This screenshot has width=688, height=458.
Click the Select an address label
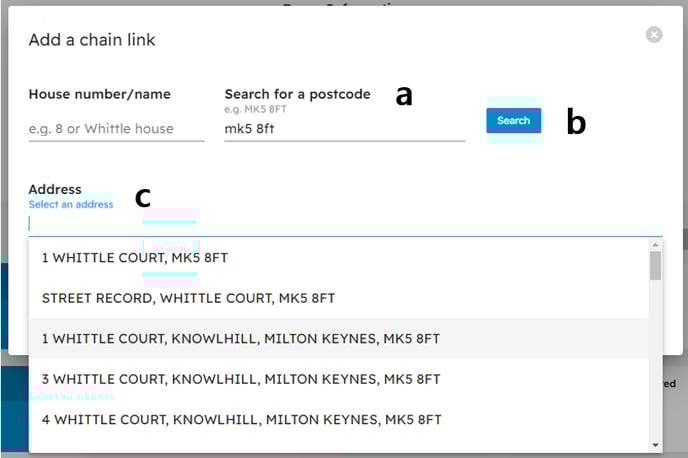click(71, 204)
